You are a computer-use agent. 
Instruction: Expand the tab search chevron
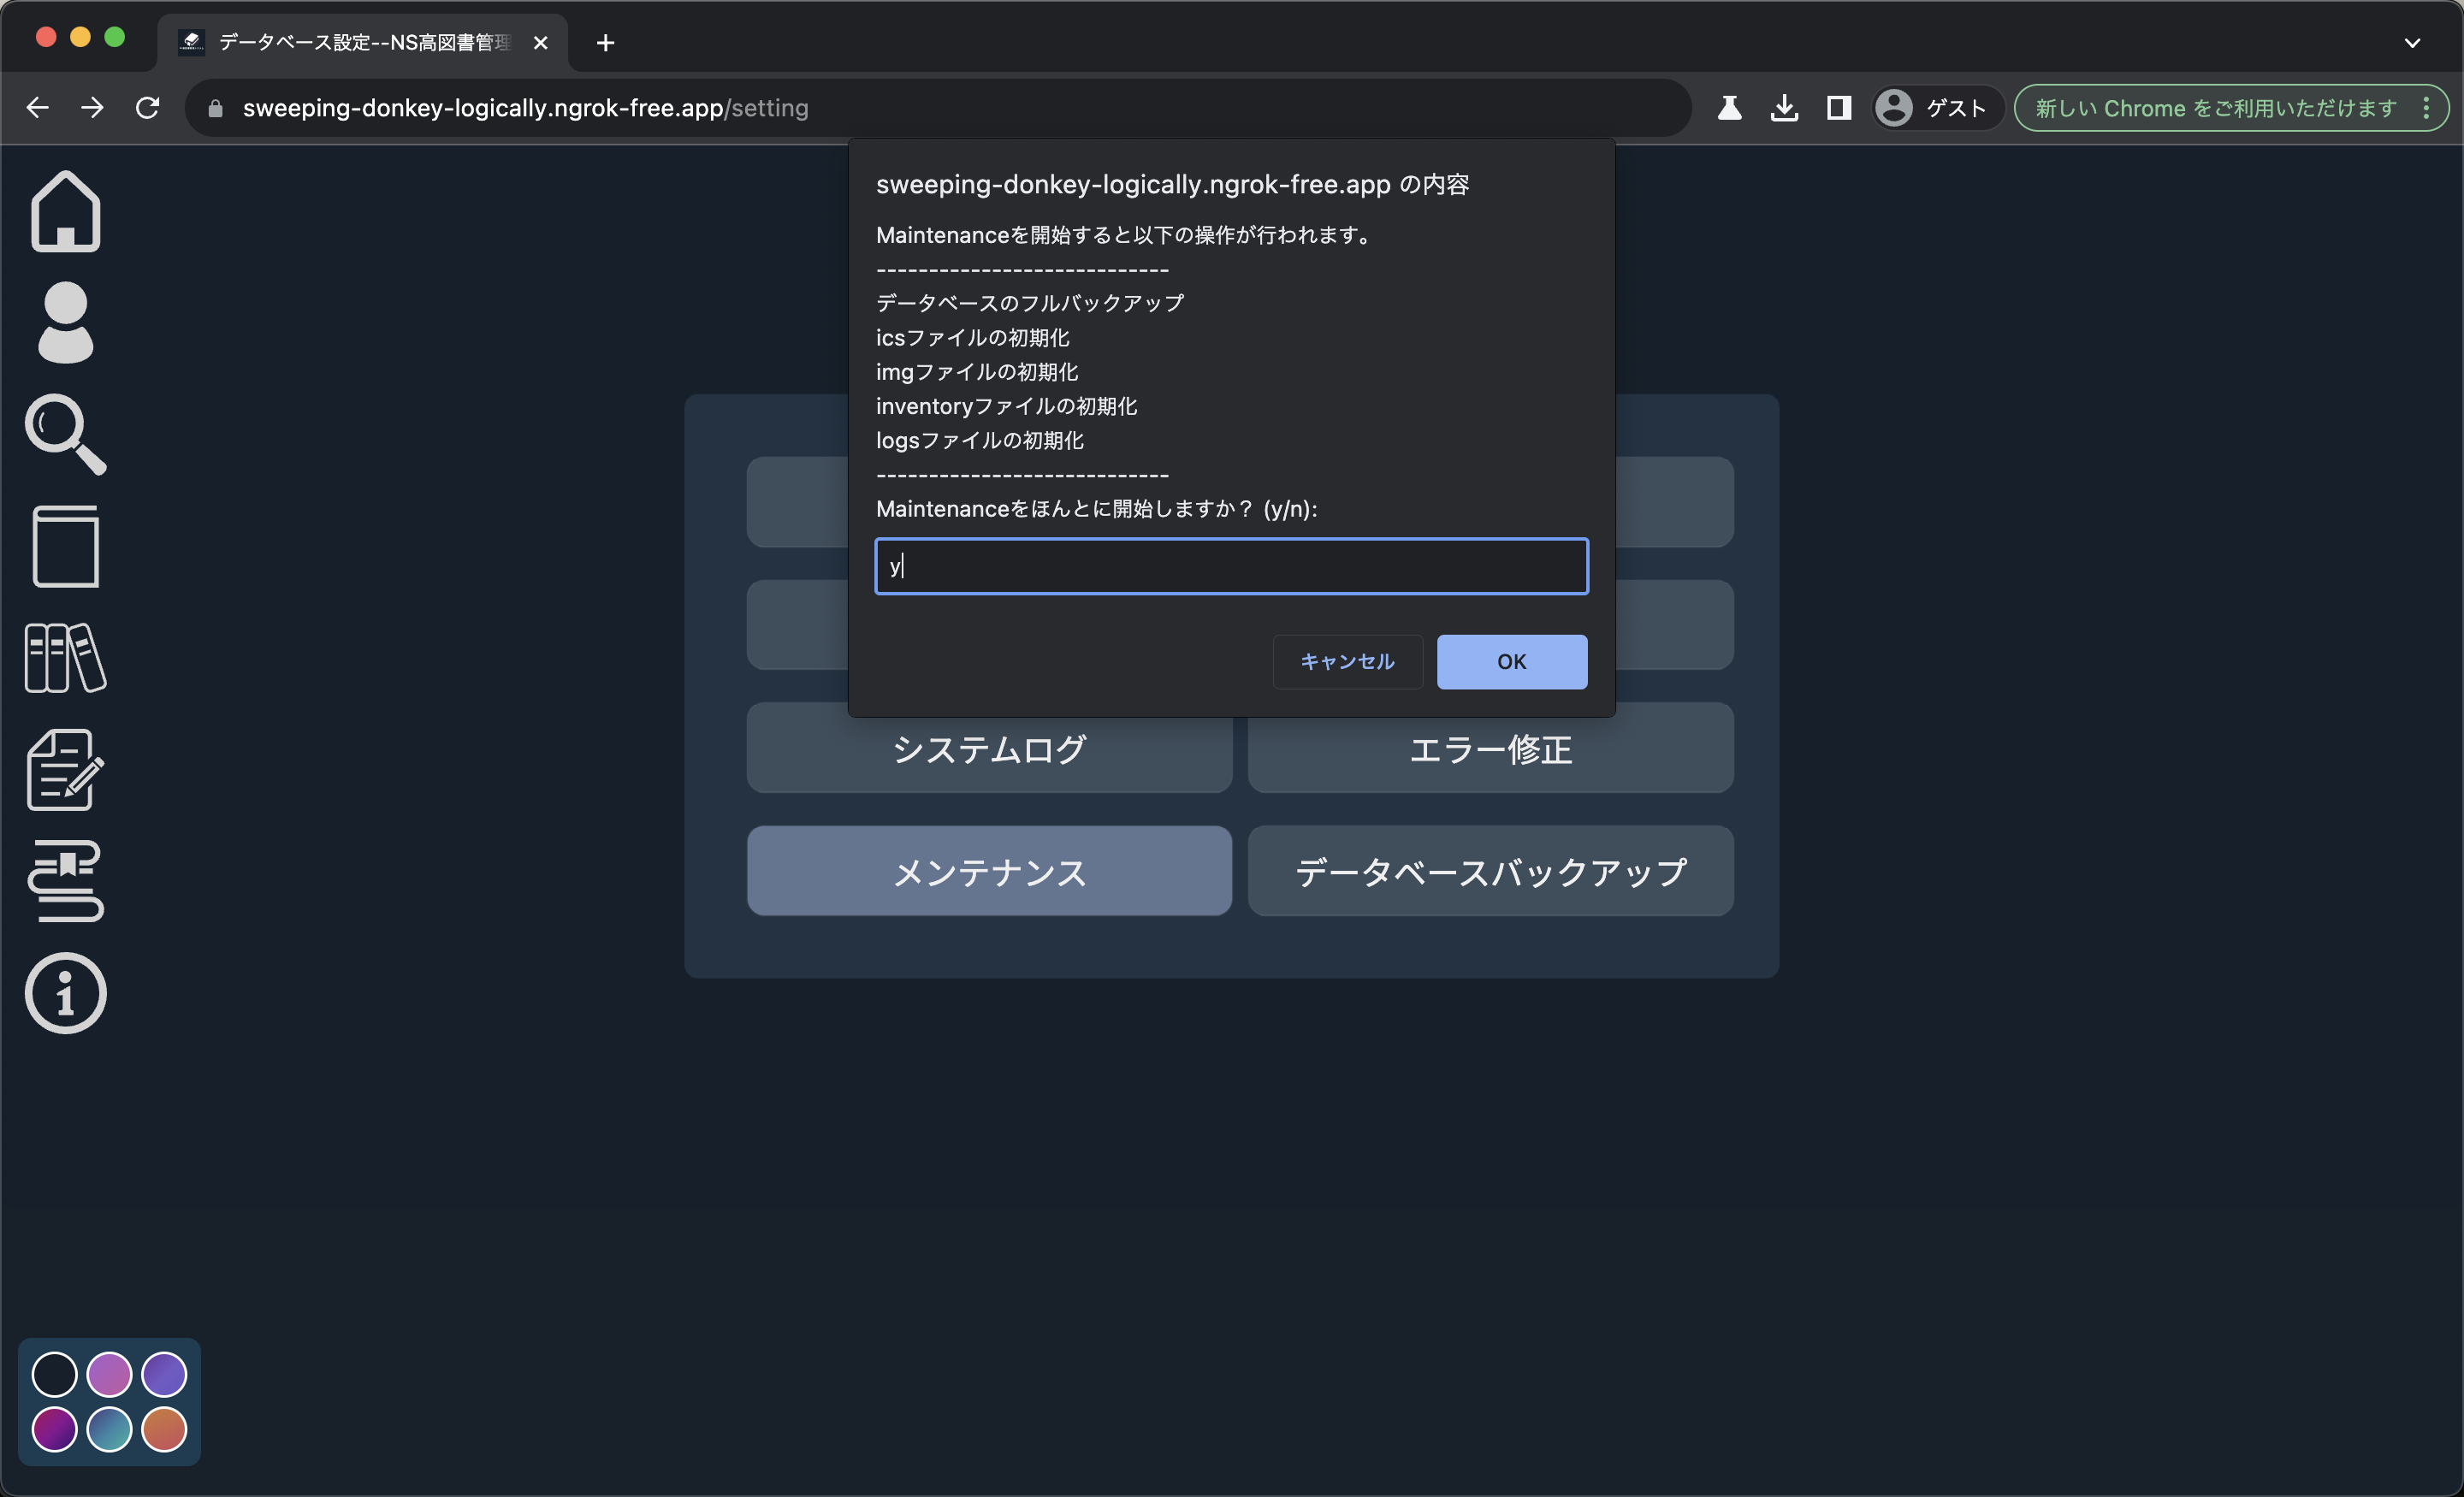tap(2412, 43)
